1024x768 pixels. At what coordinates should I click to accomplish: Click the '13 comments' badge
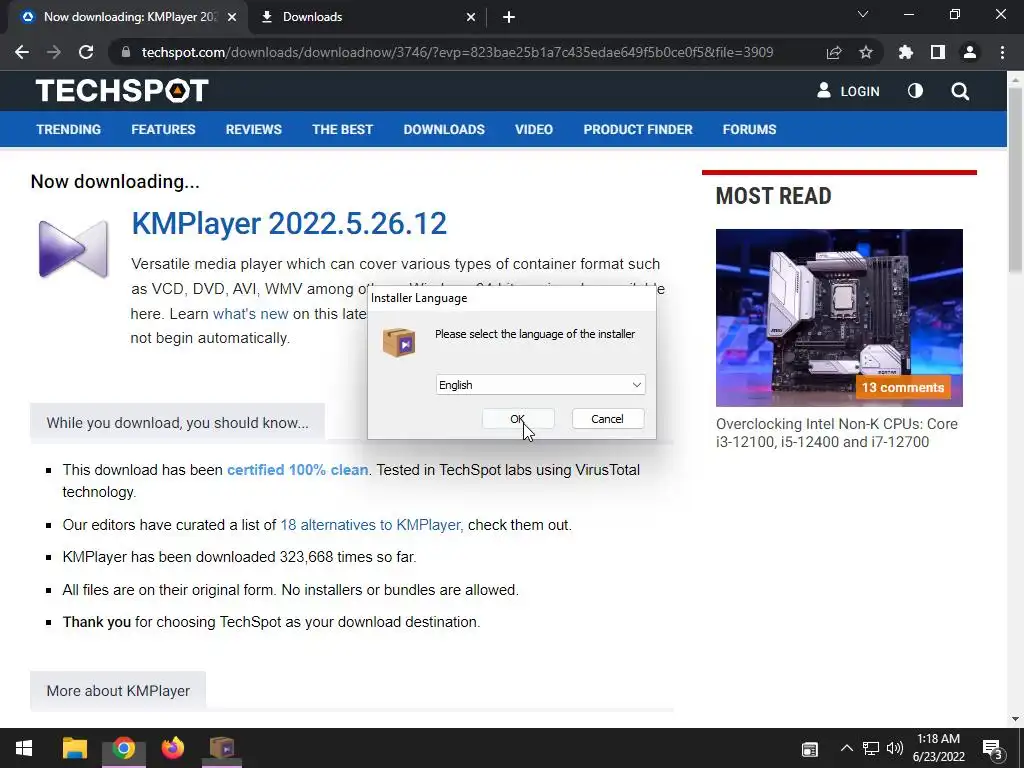click(903, 387)
